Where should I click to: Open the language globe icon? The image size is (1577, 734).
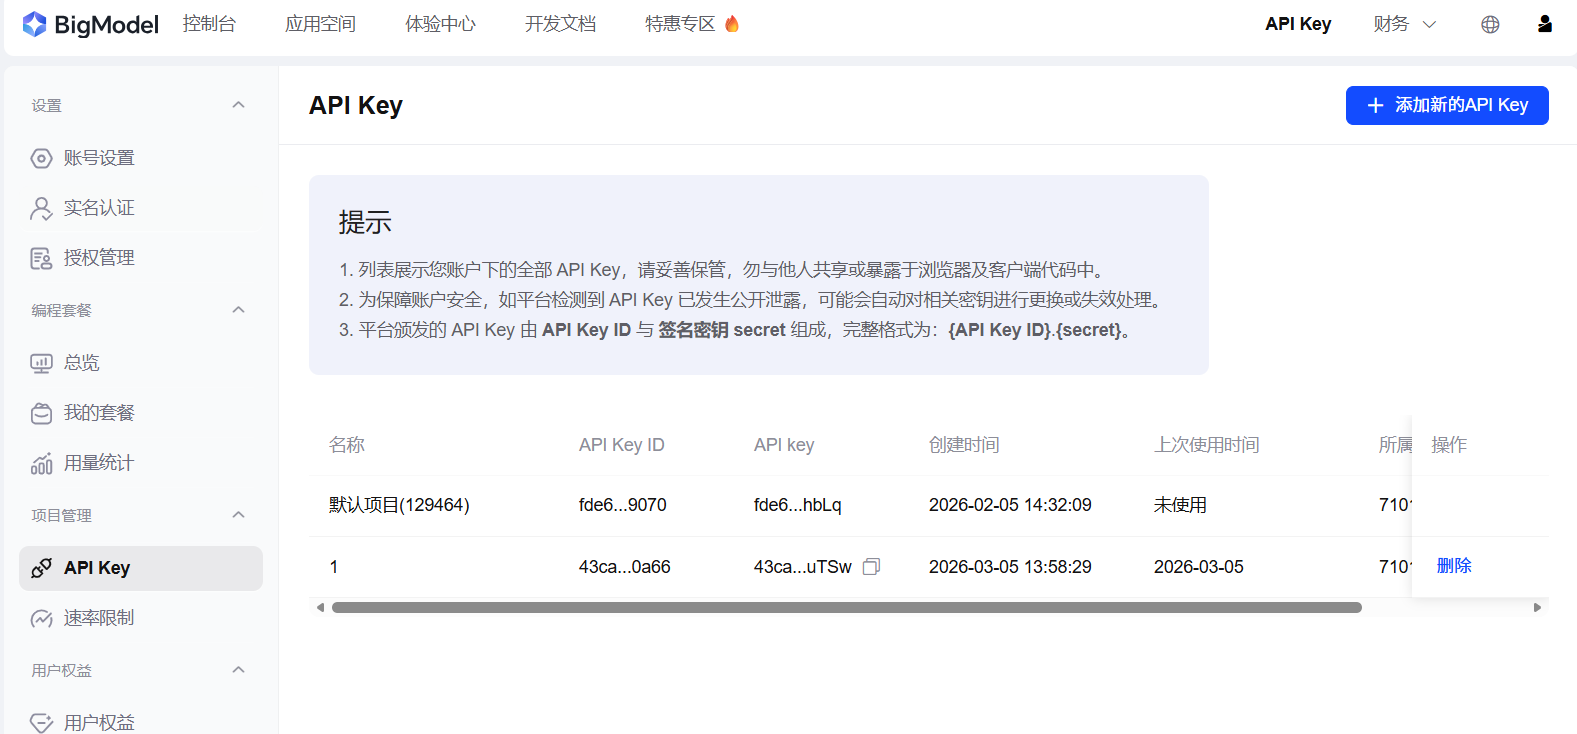[x=1490, y=24]
